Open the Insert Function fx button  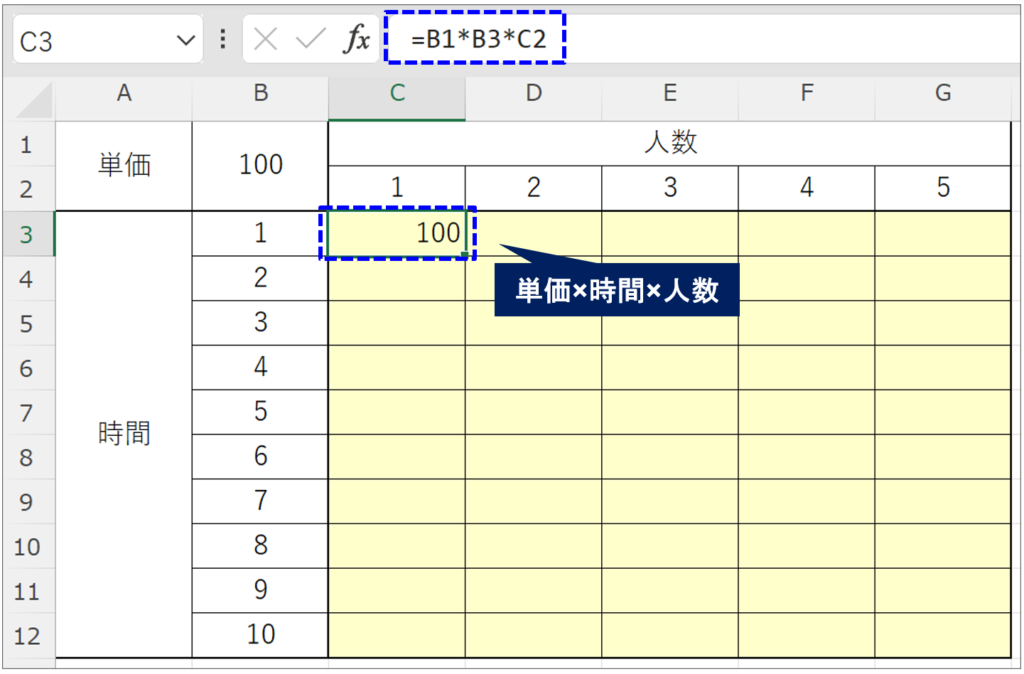point(357,40)
